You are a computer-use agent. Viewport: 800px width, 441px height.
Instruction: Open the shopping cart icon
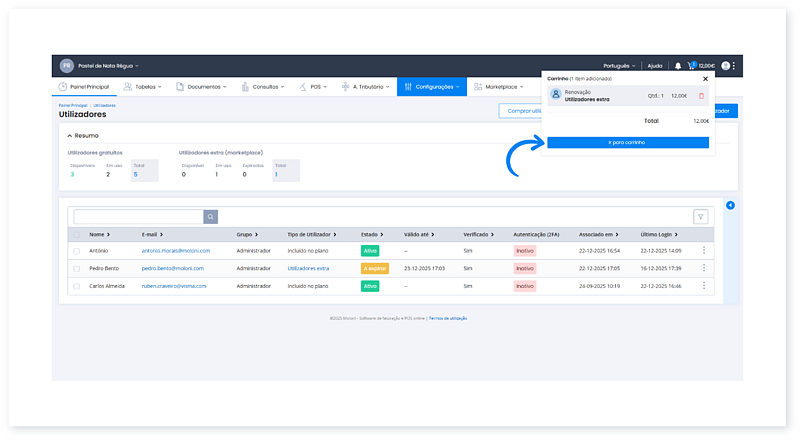tap(691, 66)
